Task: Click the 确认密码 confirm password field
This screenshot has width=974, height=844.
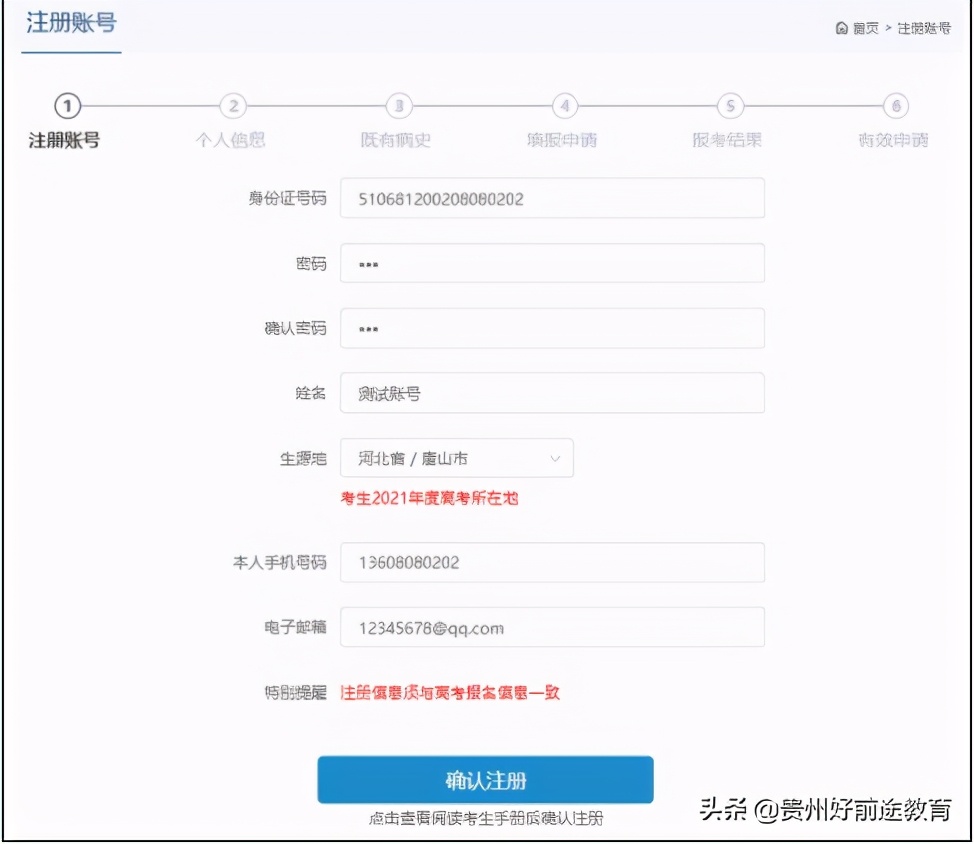Action: 551,328
